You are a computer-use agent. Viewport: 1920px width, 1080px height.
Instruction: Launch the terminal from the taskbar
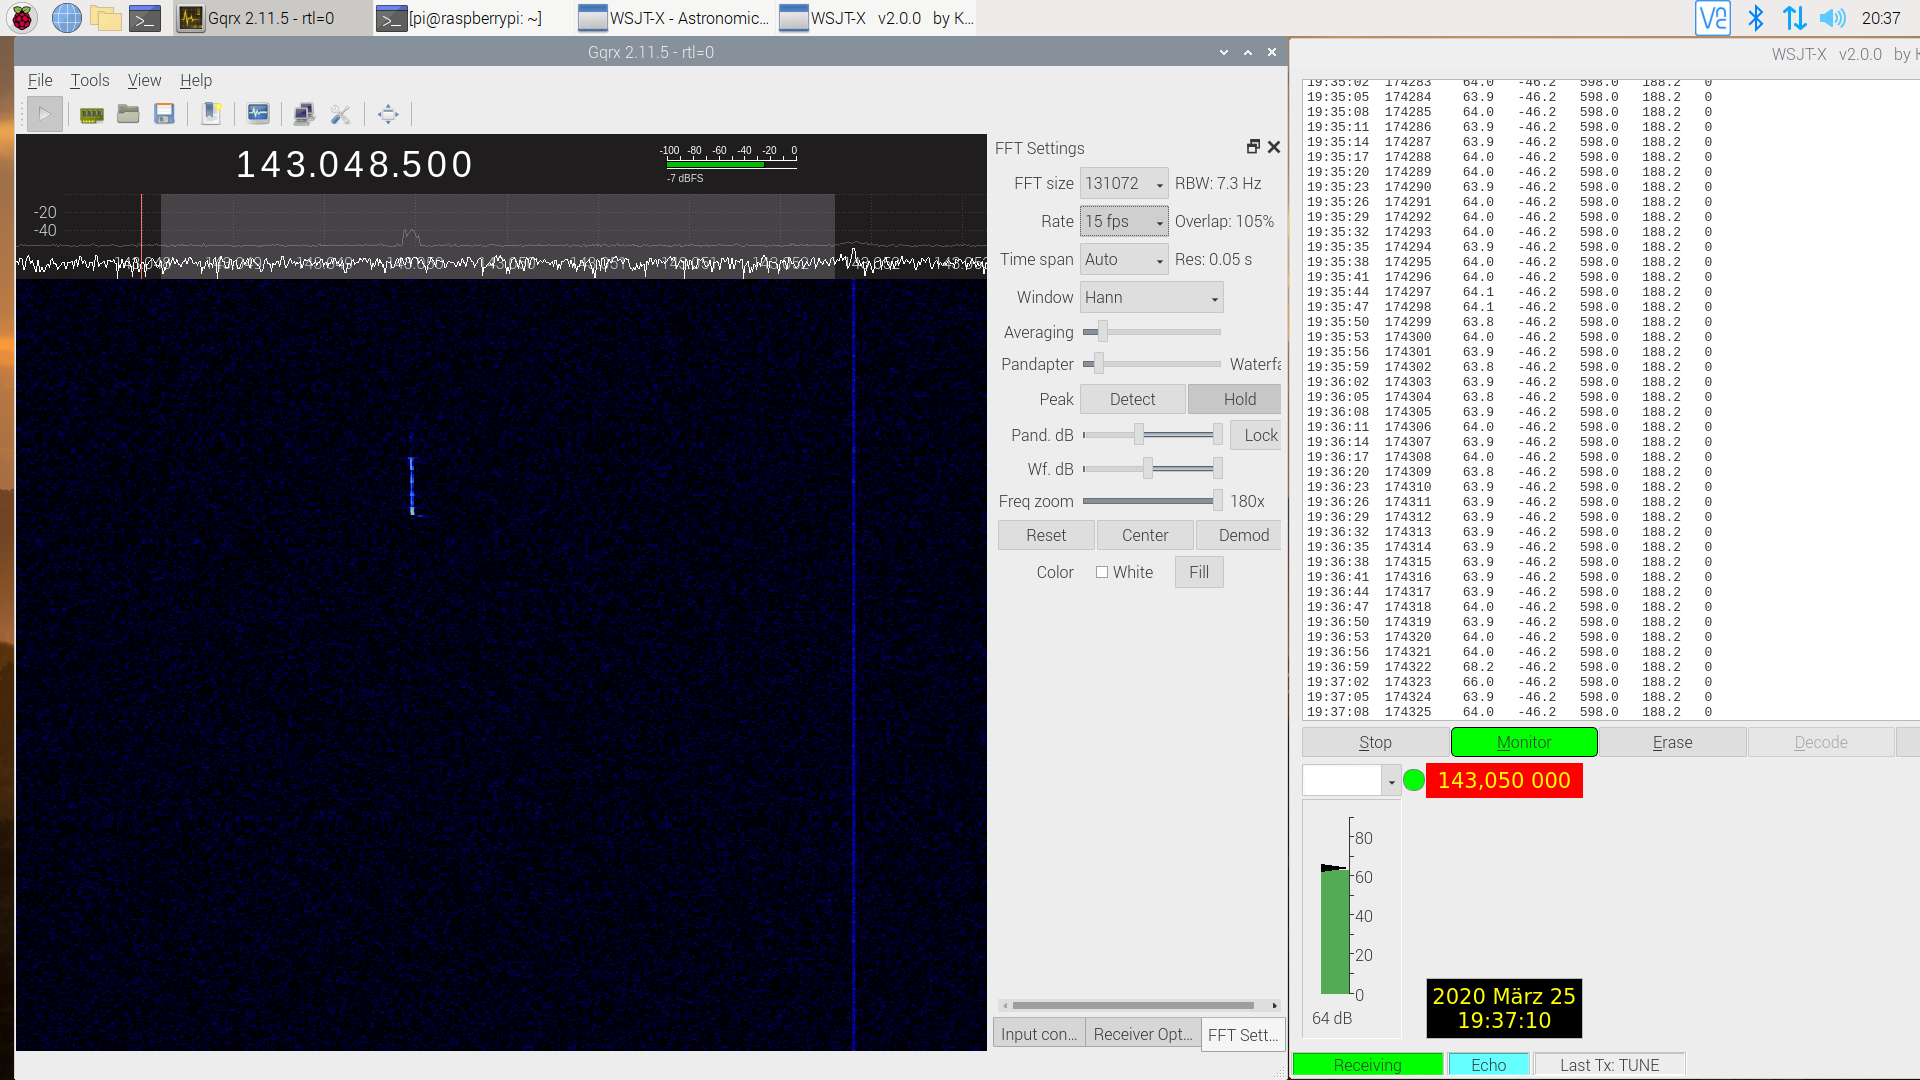(146, 18)
